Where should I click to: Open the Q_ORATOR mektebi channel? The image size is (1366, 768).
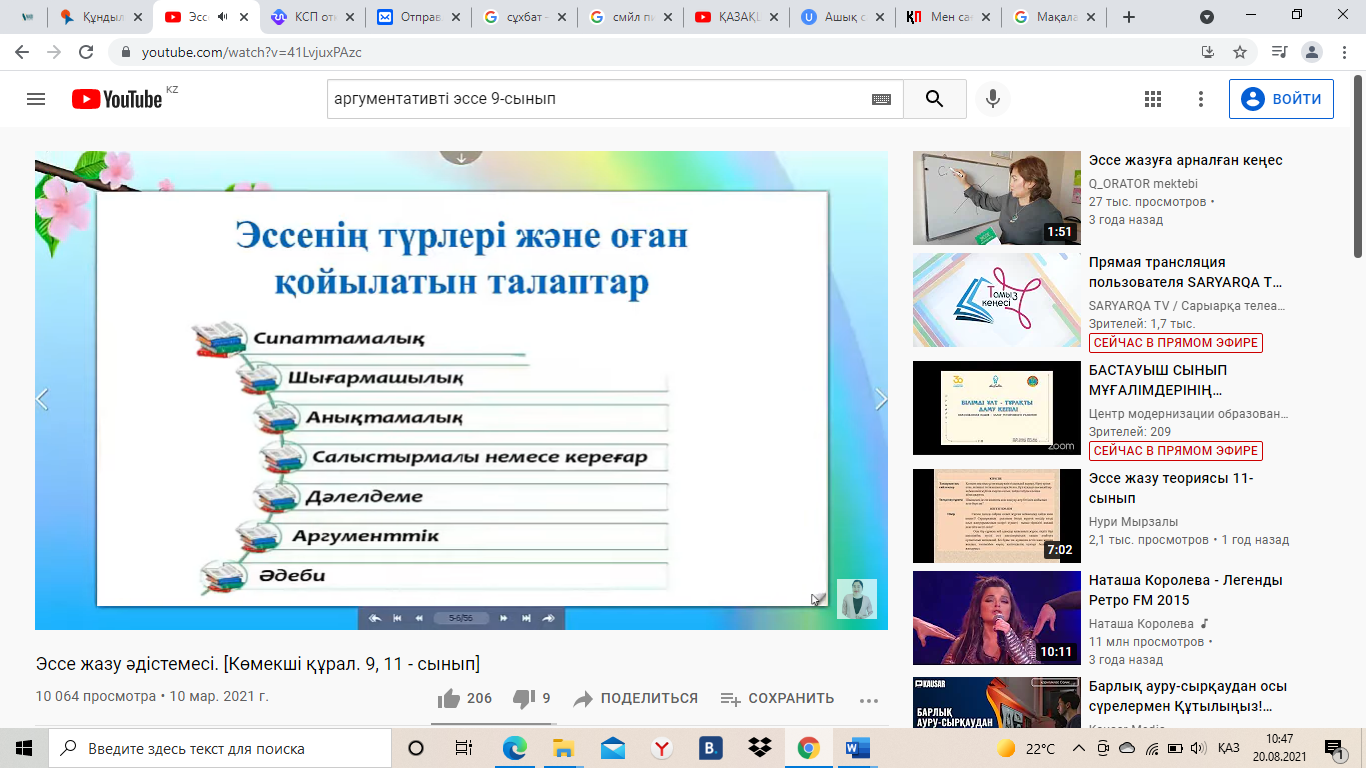point(1143,184)
